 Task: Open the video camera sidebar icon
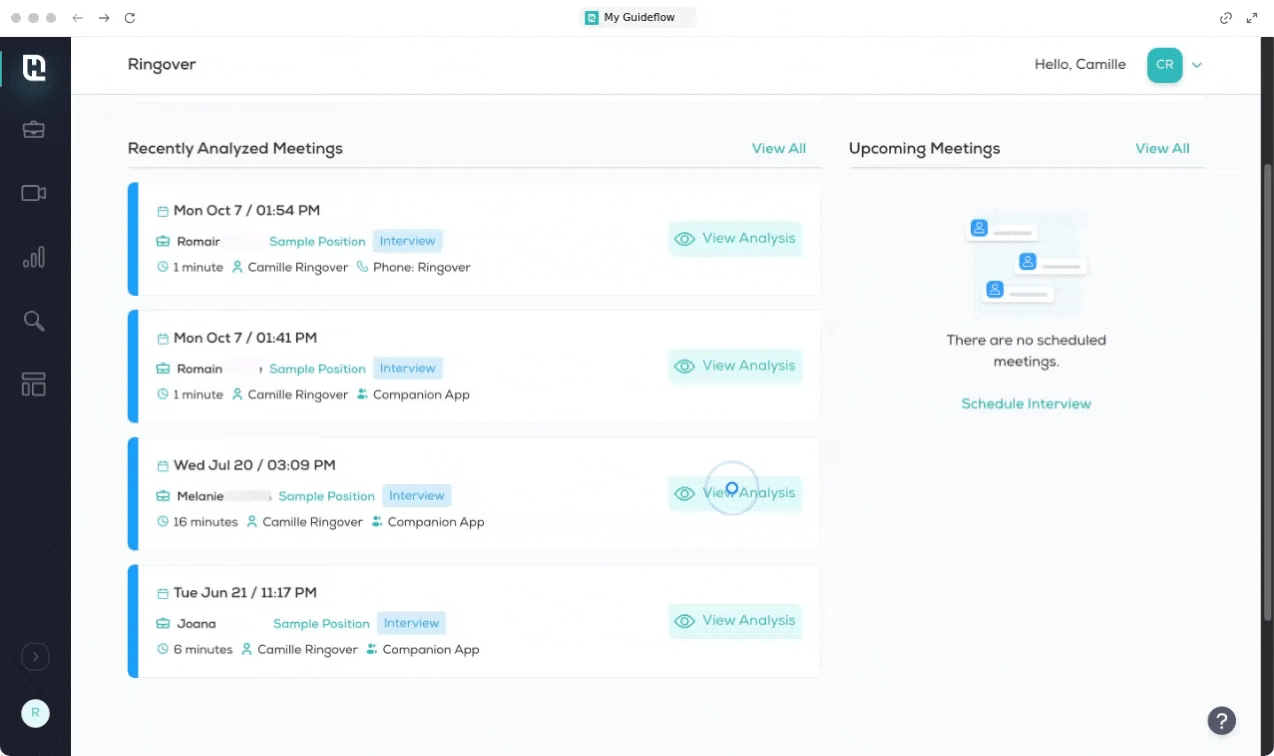34,193
